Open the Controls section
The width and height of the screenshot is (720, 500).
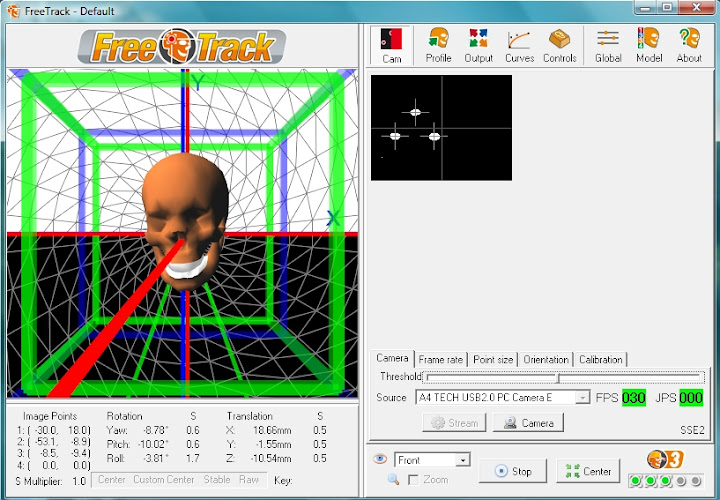coord(560,45)
